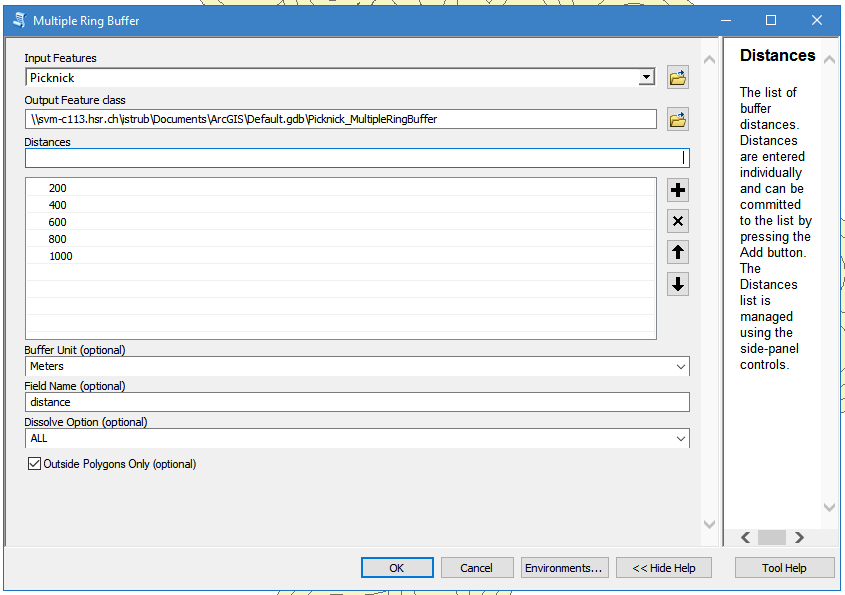Select the 600 distance entry
This screenshot has width=845, height=595.
57,222
